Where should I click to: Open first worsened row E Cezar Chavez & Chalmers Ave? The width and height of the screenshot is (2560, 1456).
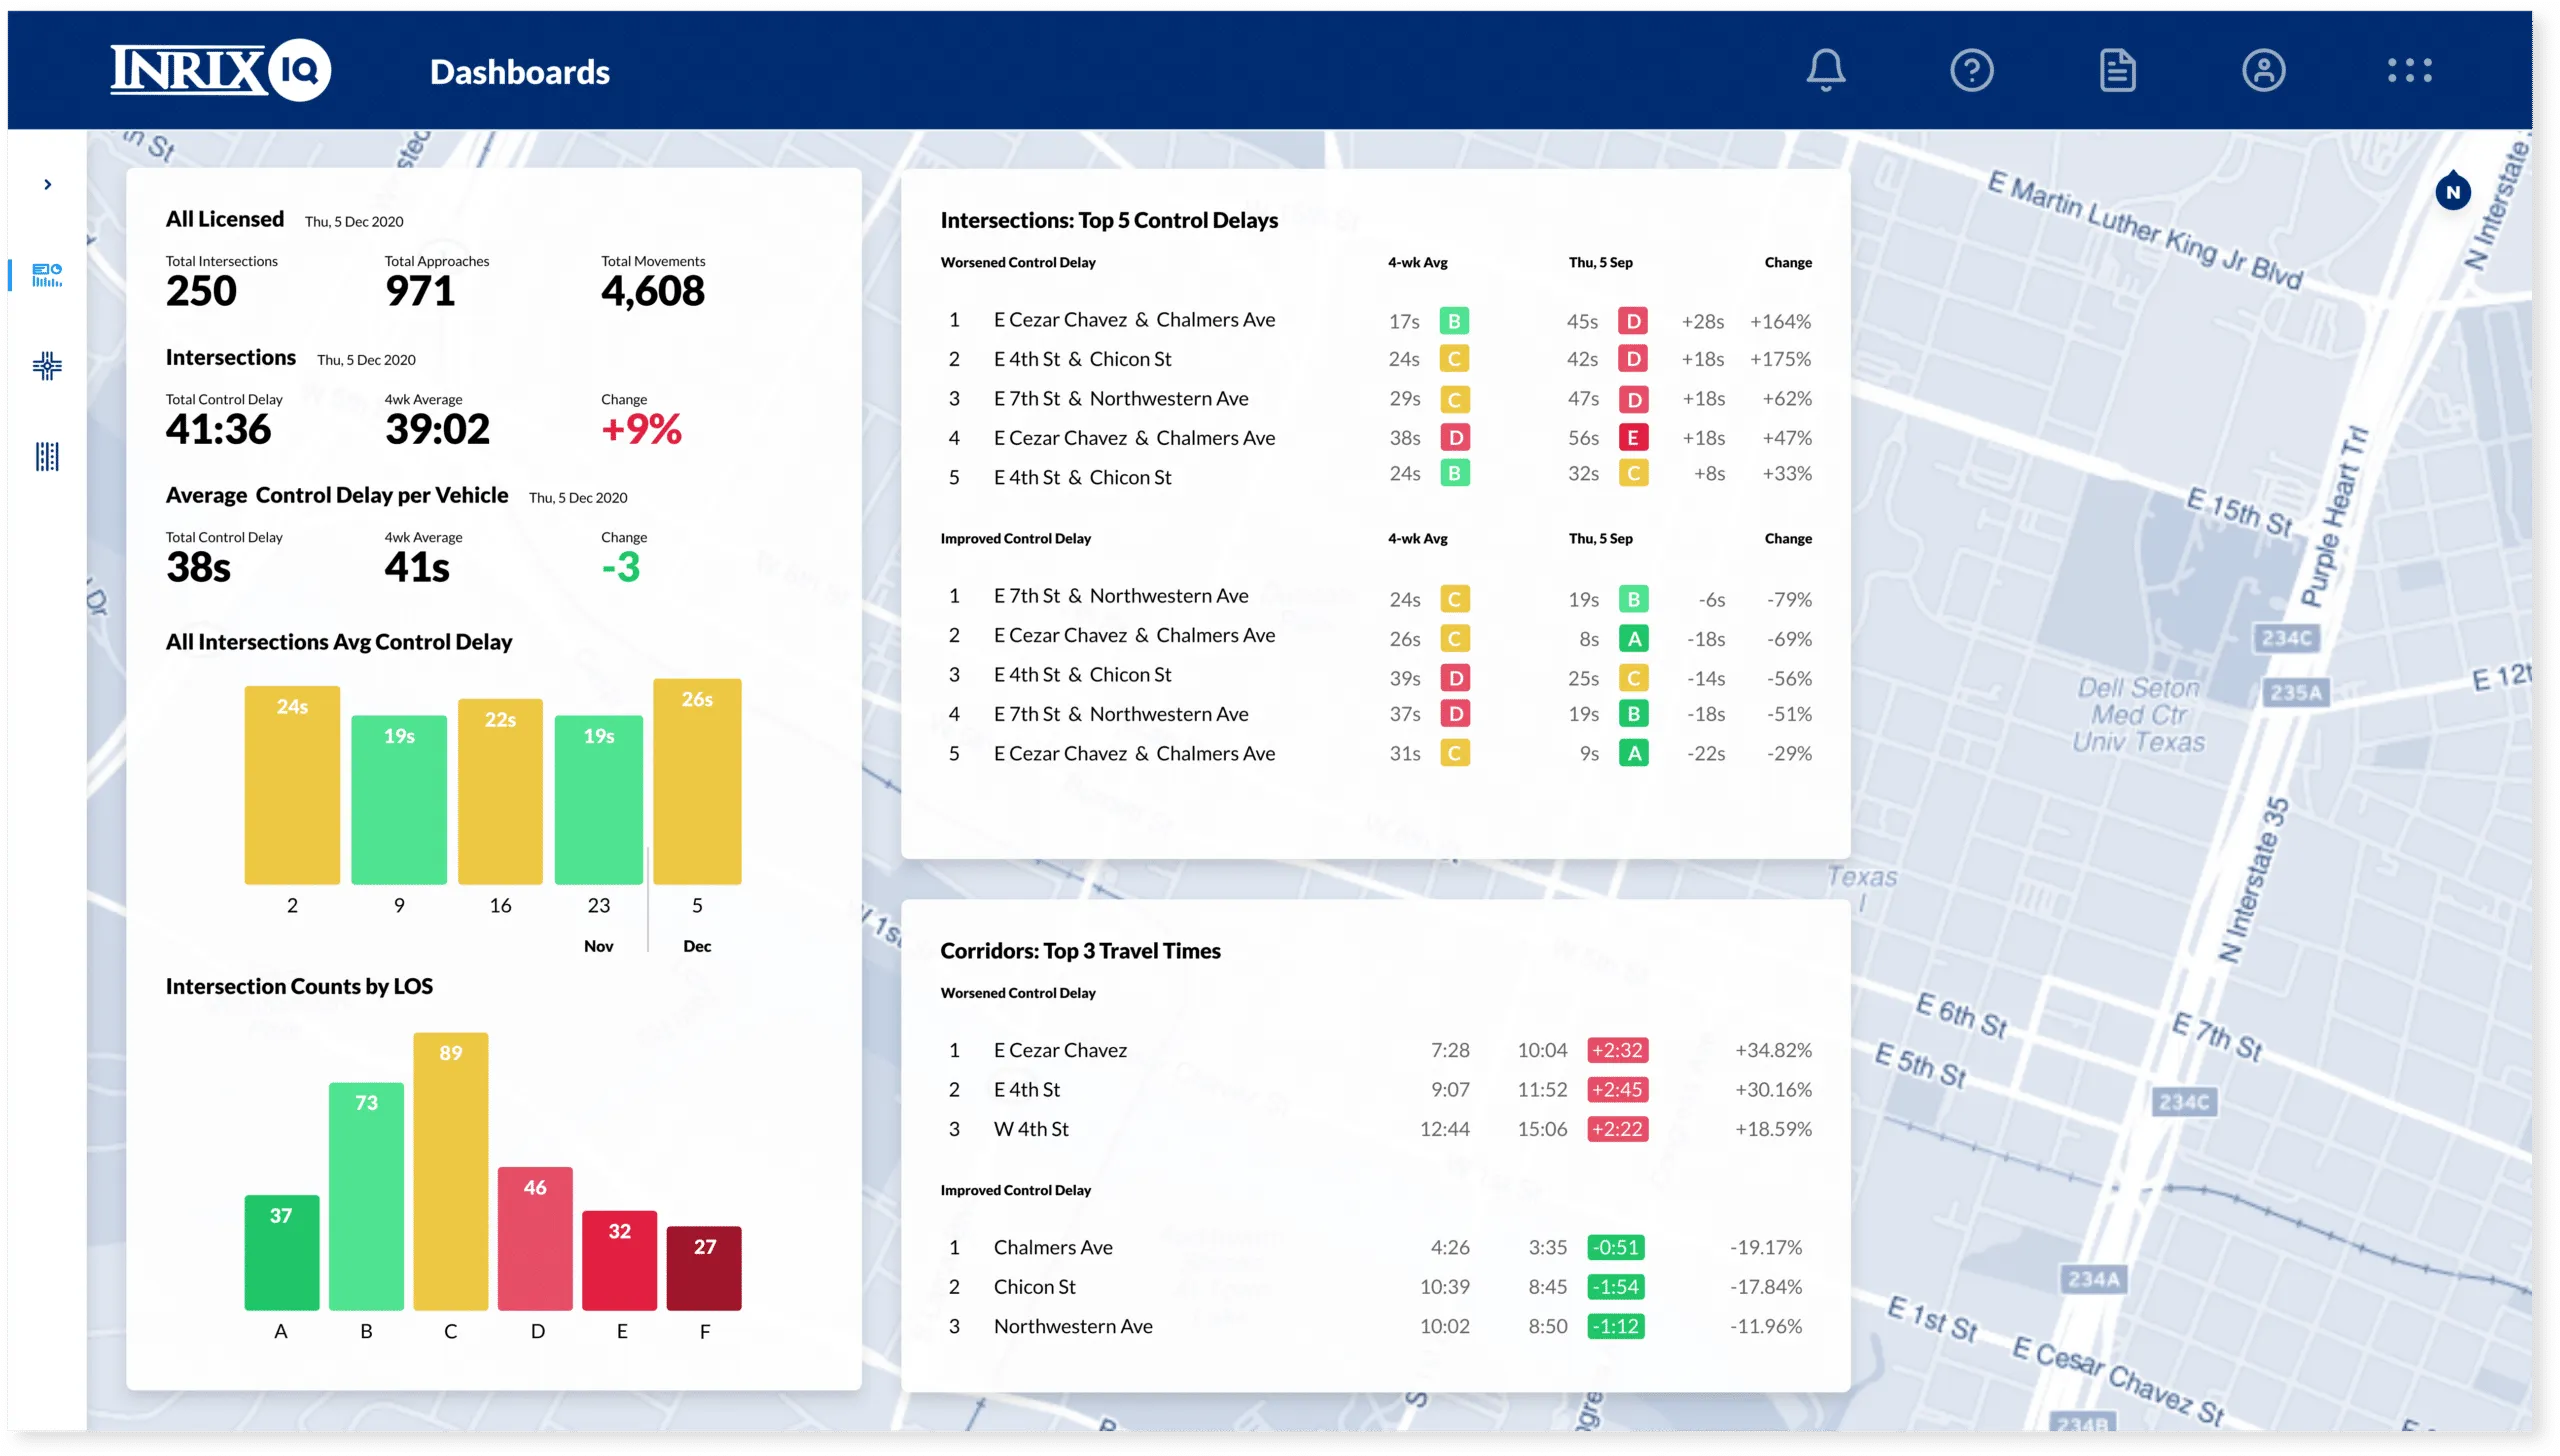1133,320
